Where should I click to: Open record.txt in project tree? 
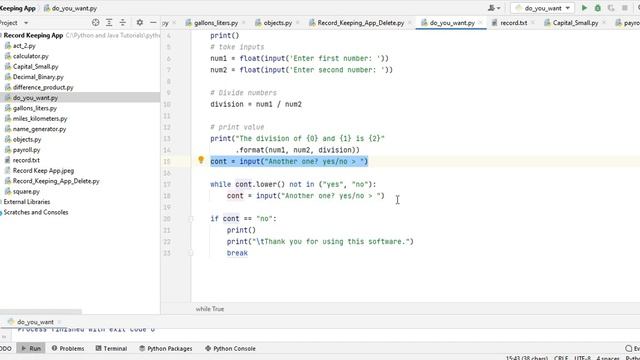pos(26,160)
